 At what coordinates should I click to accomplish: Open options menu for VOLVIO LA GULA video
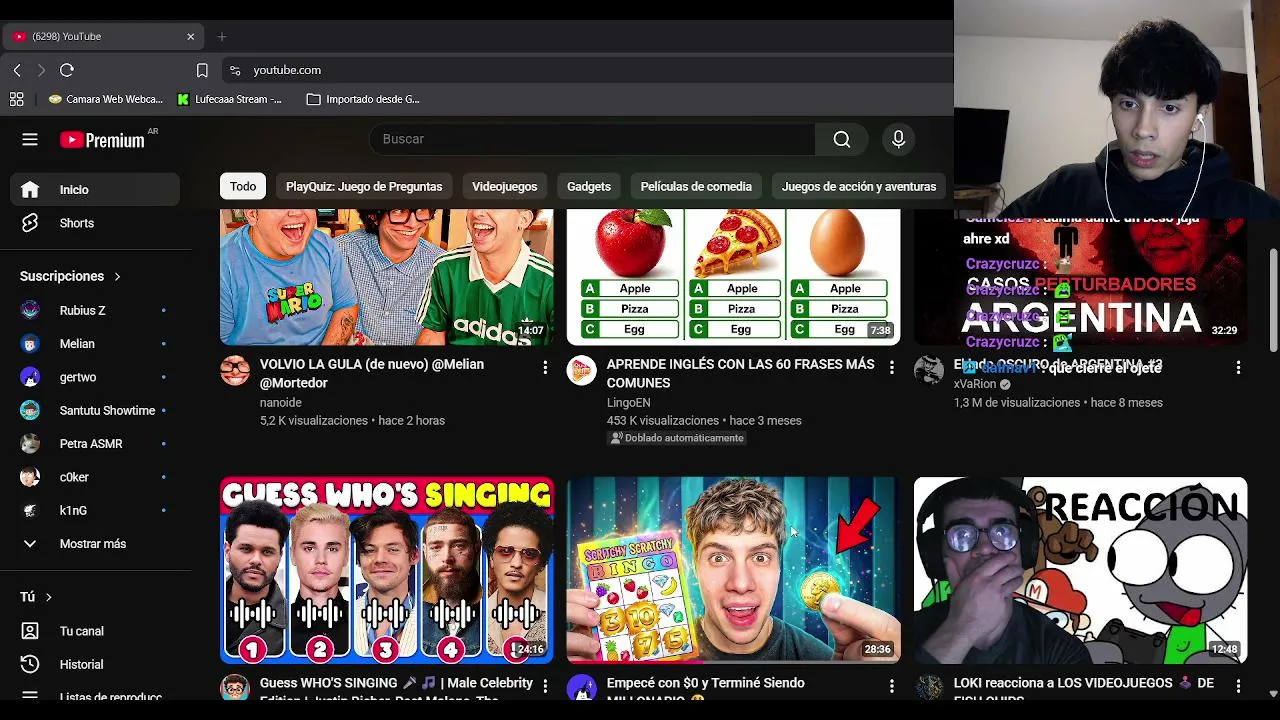545,368
